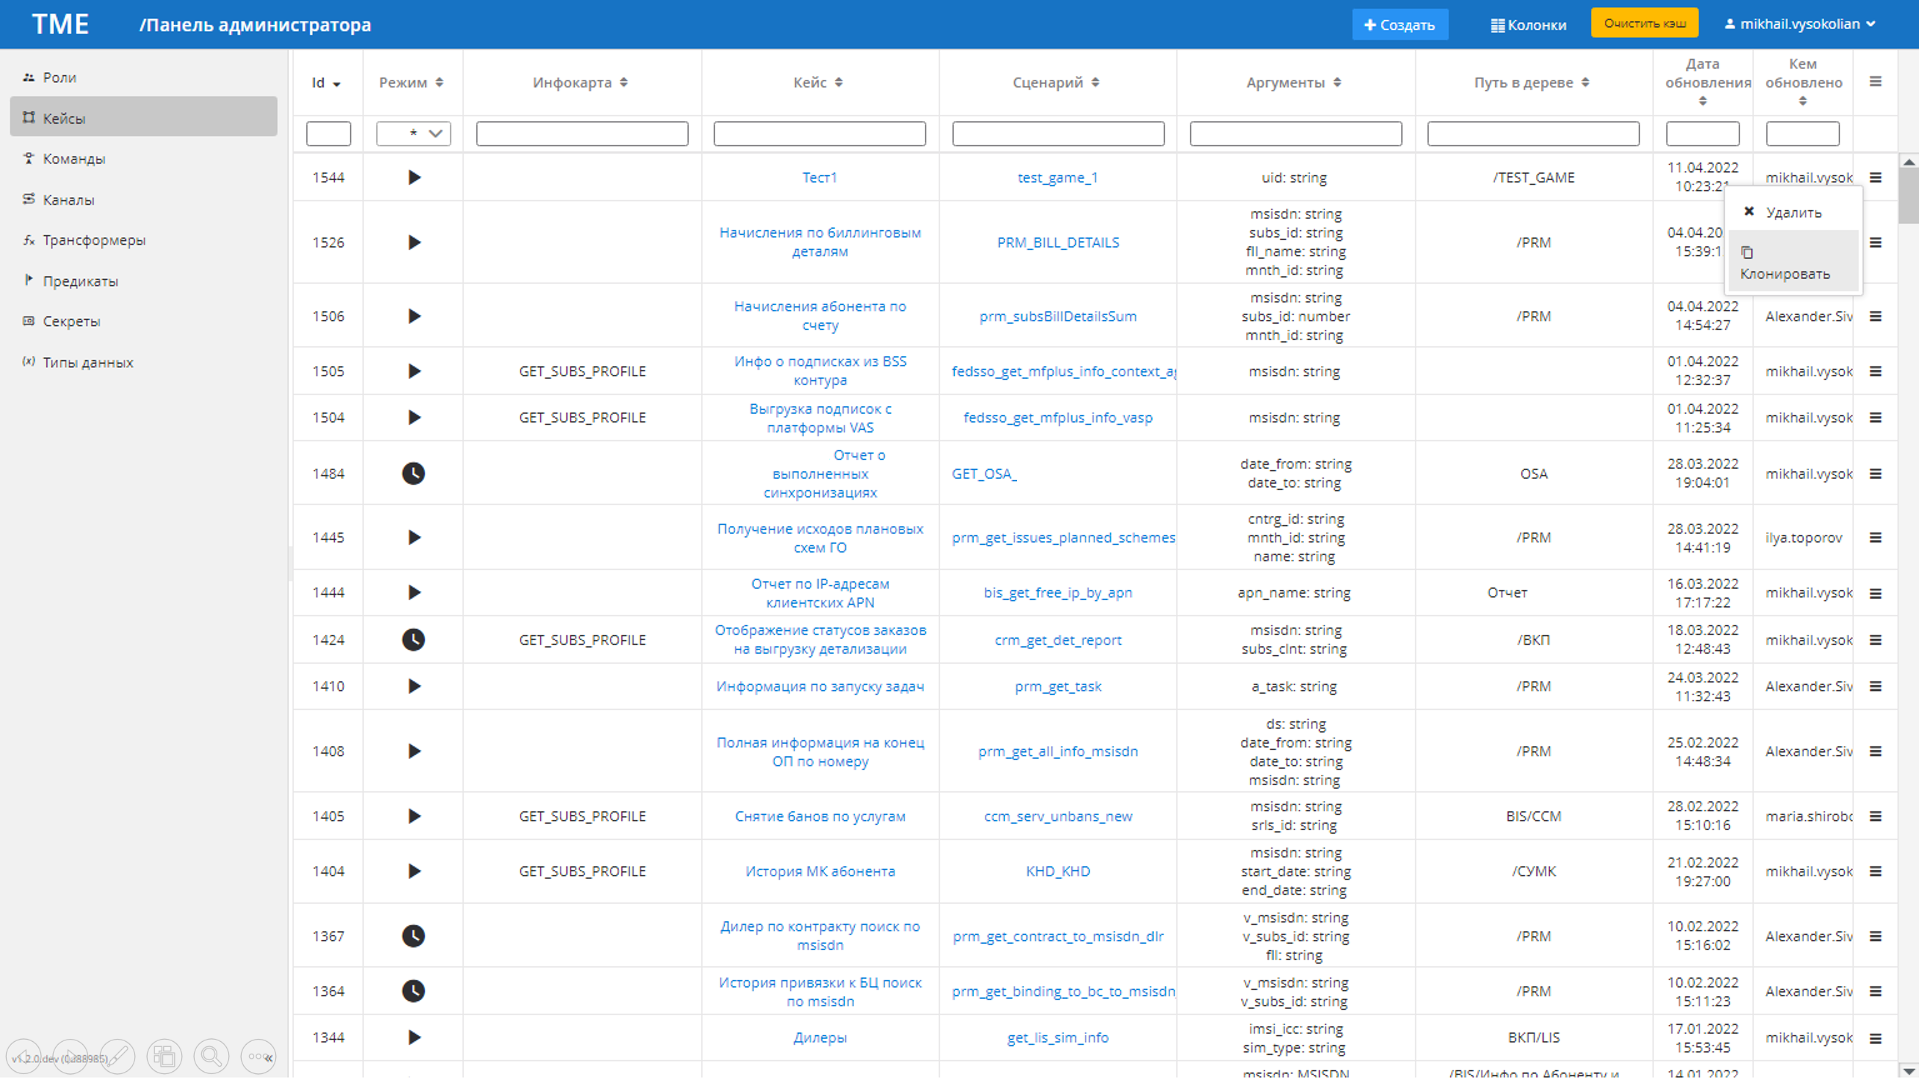
Task: Click the ilya.toporov cell
Action: click(x=1803, y=538)
